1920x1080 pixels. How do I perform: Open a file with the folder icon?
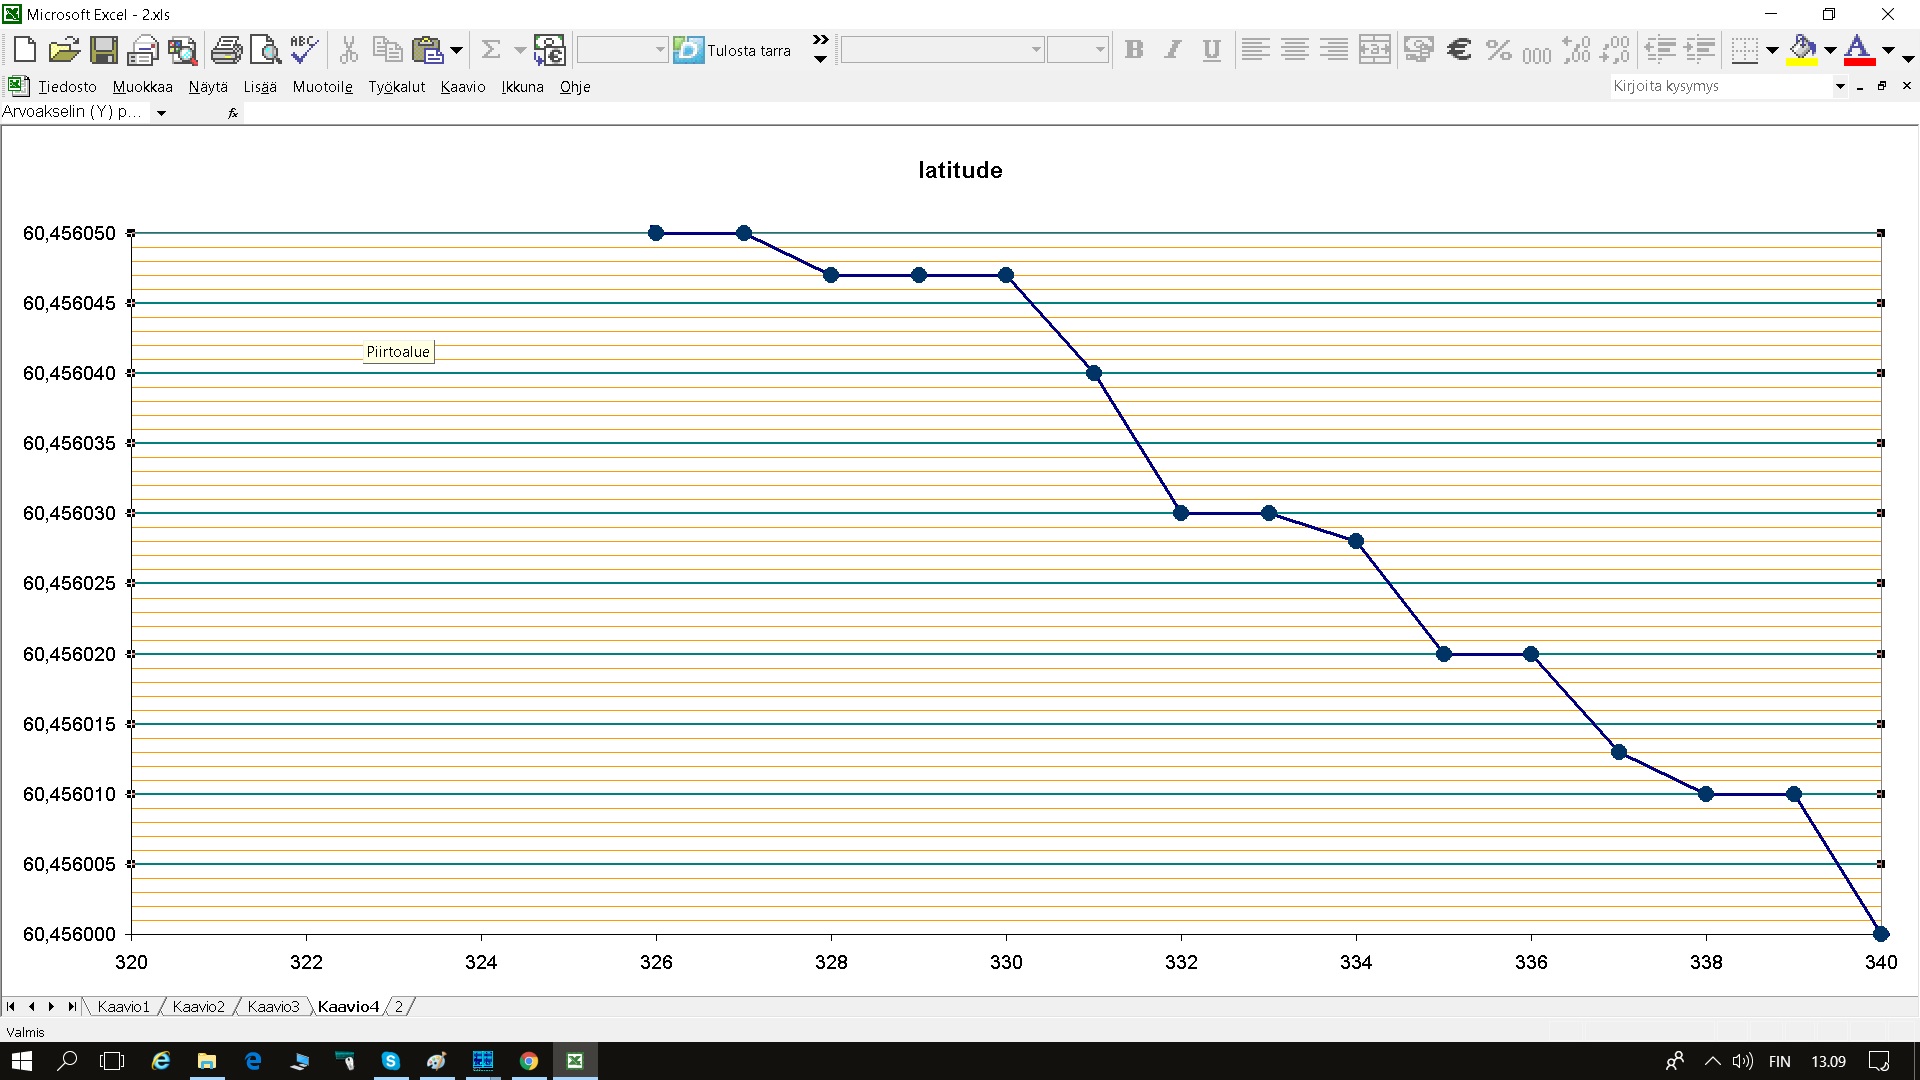[64, 49]
